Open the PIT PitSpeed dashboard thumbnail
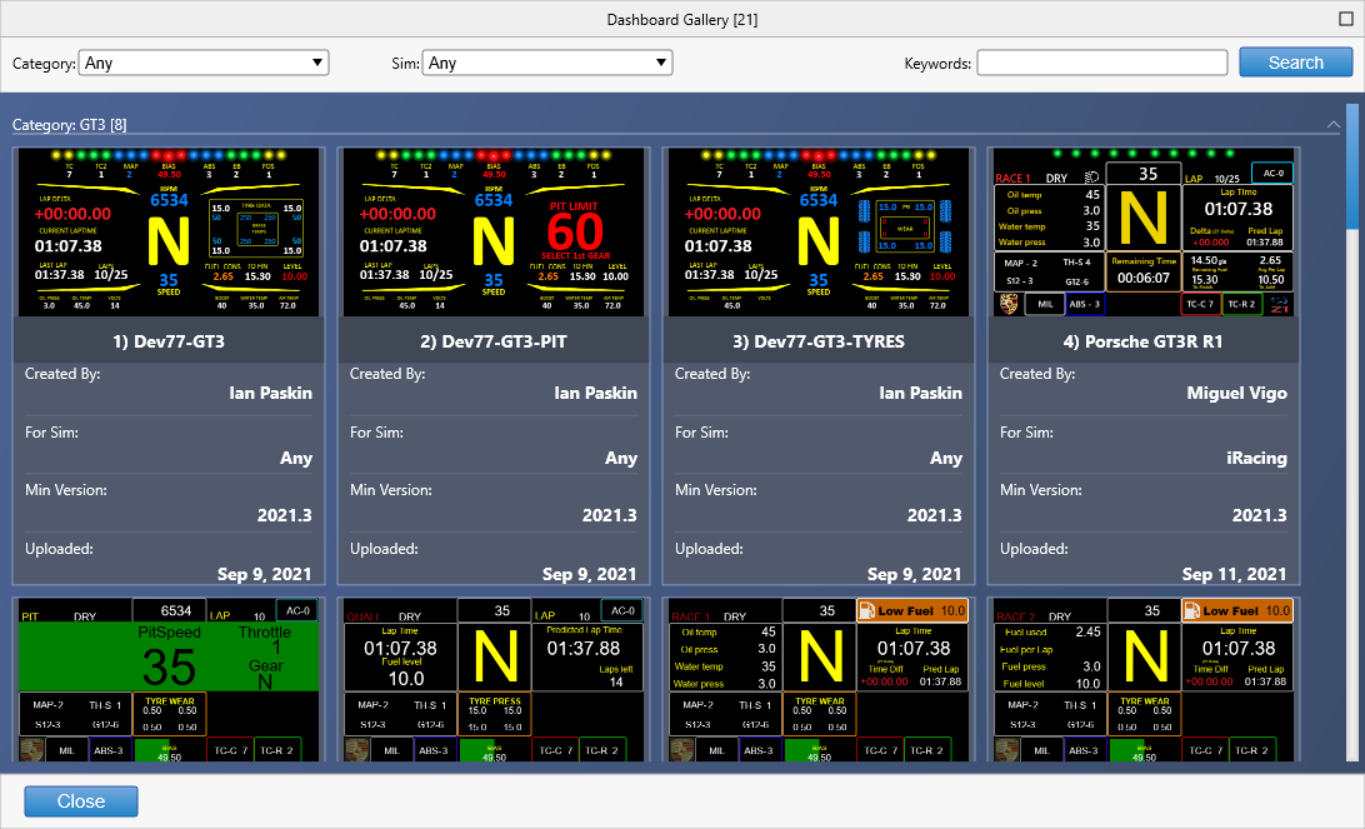This screenshot has width=1365, height=829. [168, 680]
